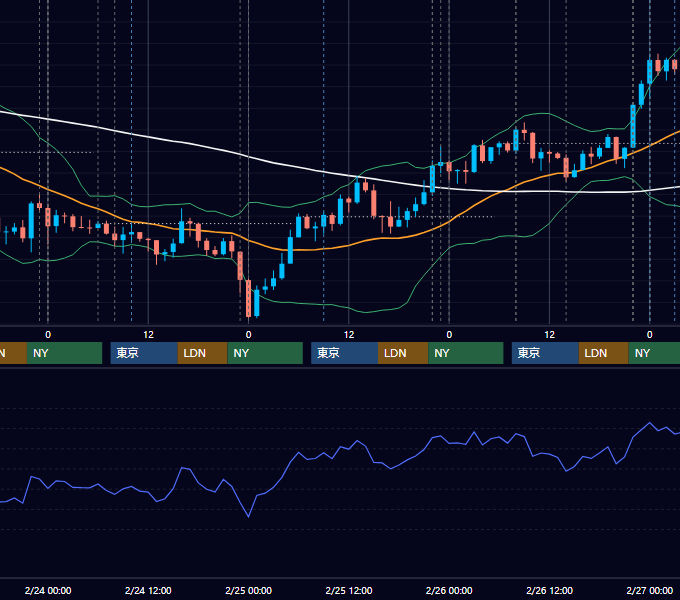Click the lowest red candle at 2/25 00:00
Screen dimensions: 680x600
[248, 298]
